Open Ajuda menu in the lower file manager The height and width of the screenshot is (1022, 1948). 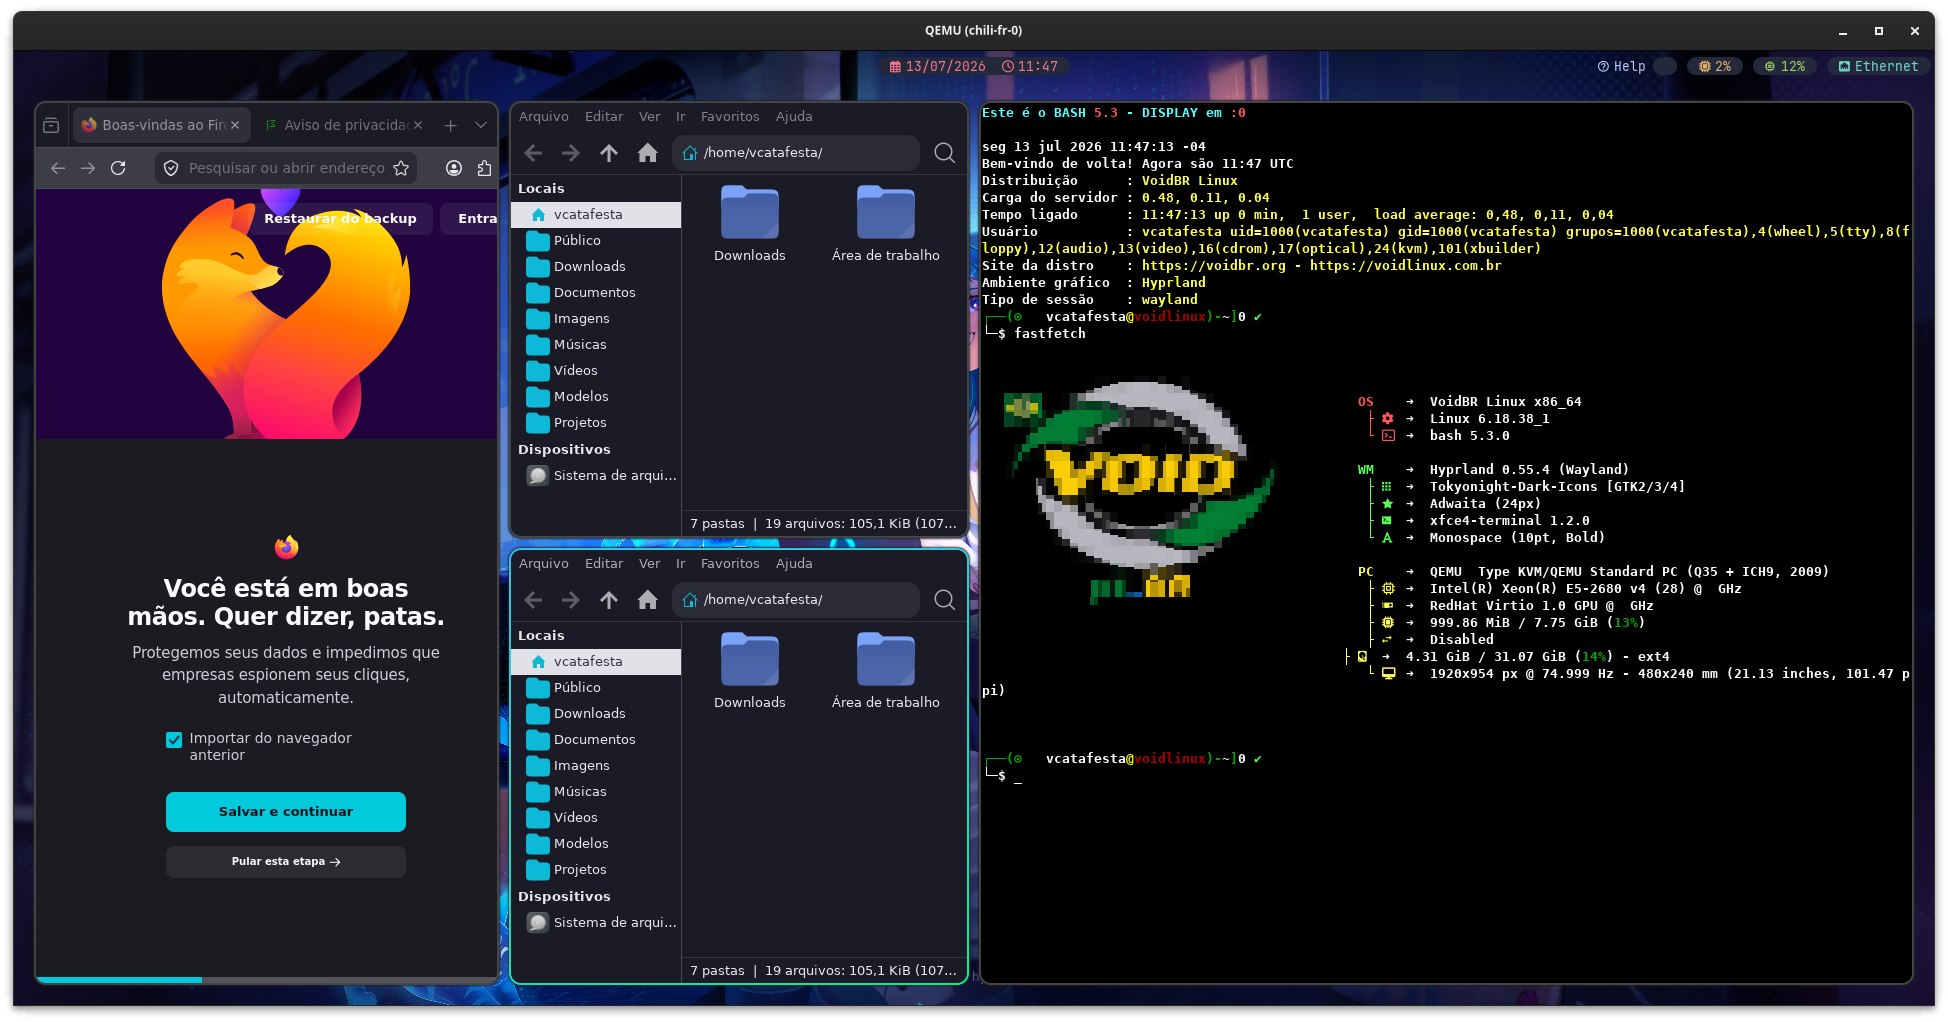pos(794,564)
